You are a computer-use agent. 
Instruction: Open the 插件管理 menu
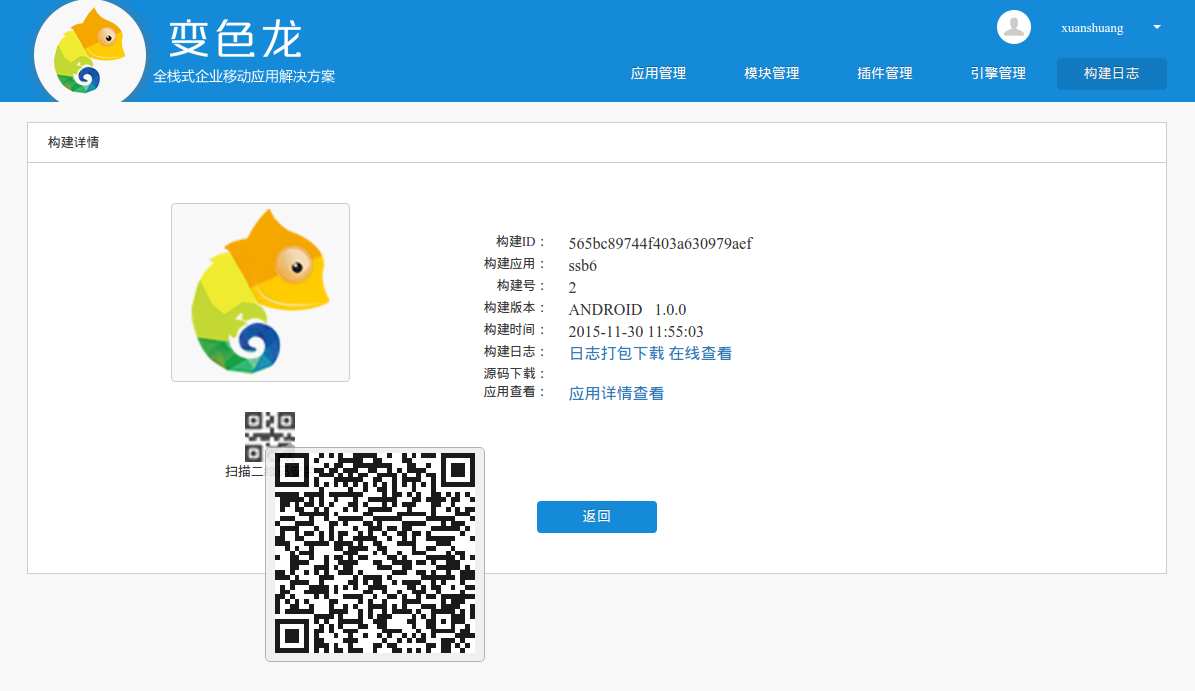click(885, 73)
